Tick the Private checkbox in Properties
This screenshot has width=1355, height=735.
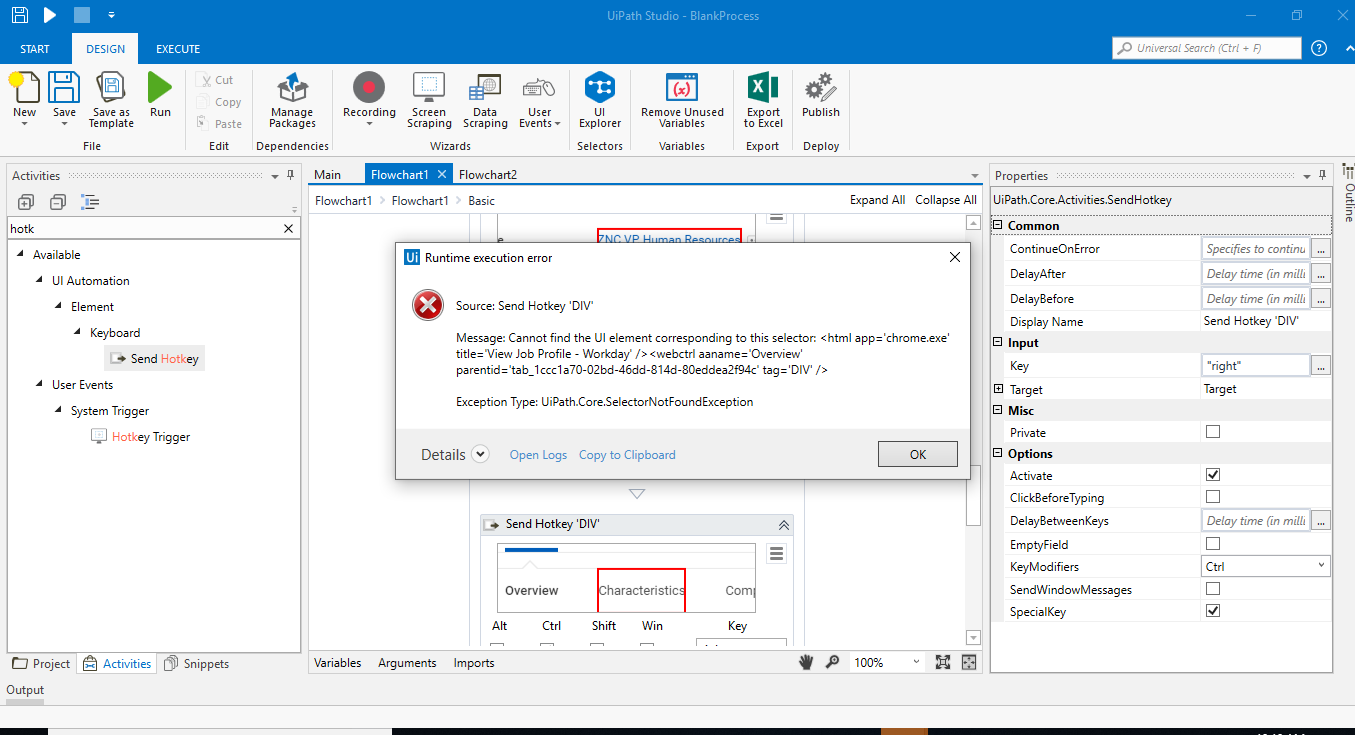[1213, 433]
